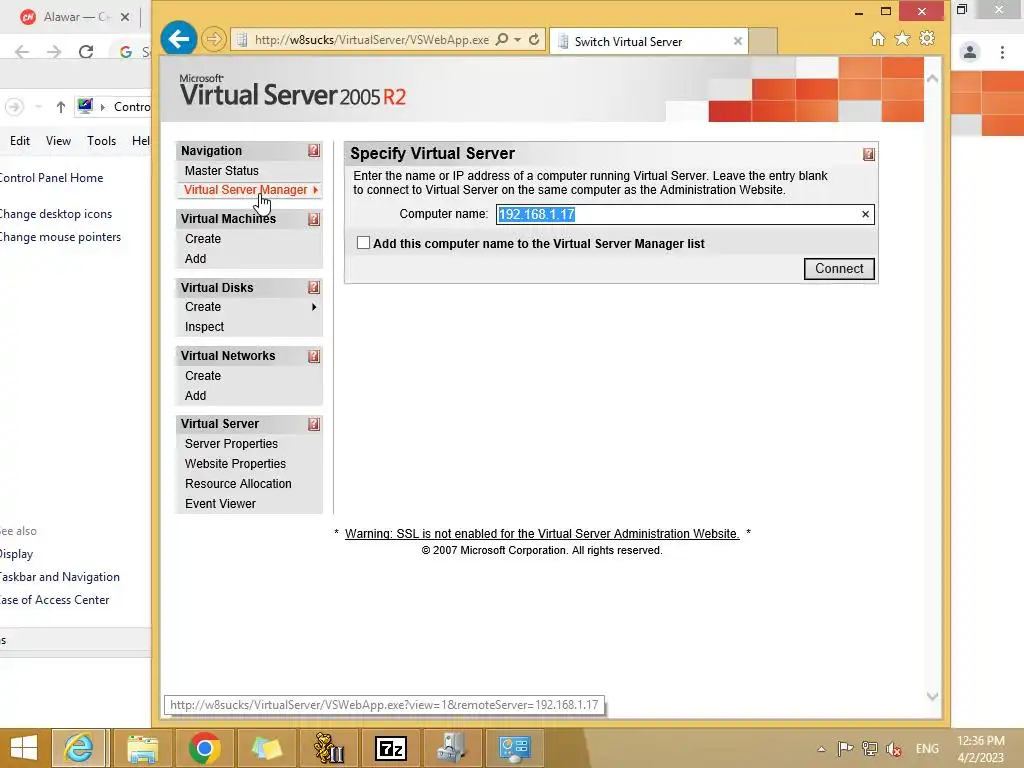The height and width of the screenshot is (768, 1024).
Task: Click Create under Virtual Networks
Action: (203, 376)
